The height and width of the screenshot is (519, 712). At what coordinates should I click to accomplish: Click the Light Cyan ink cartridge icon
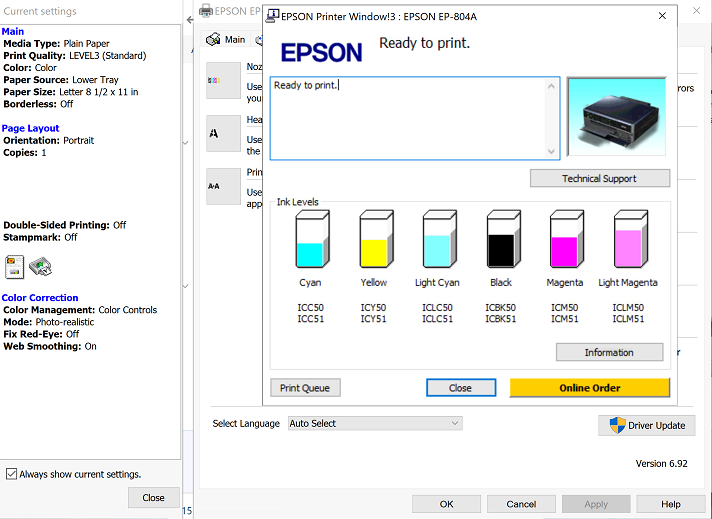pos(440,239)
